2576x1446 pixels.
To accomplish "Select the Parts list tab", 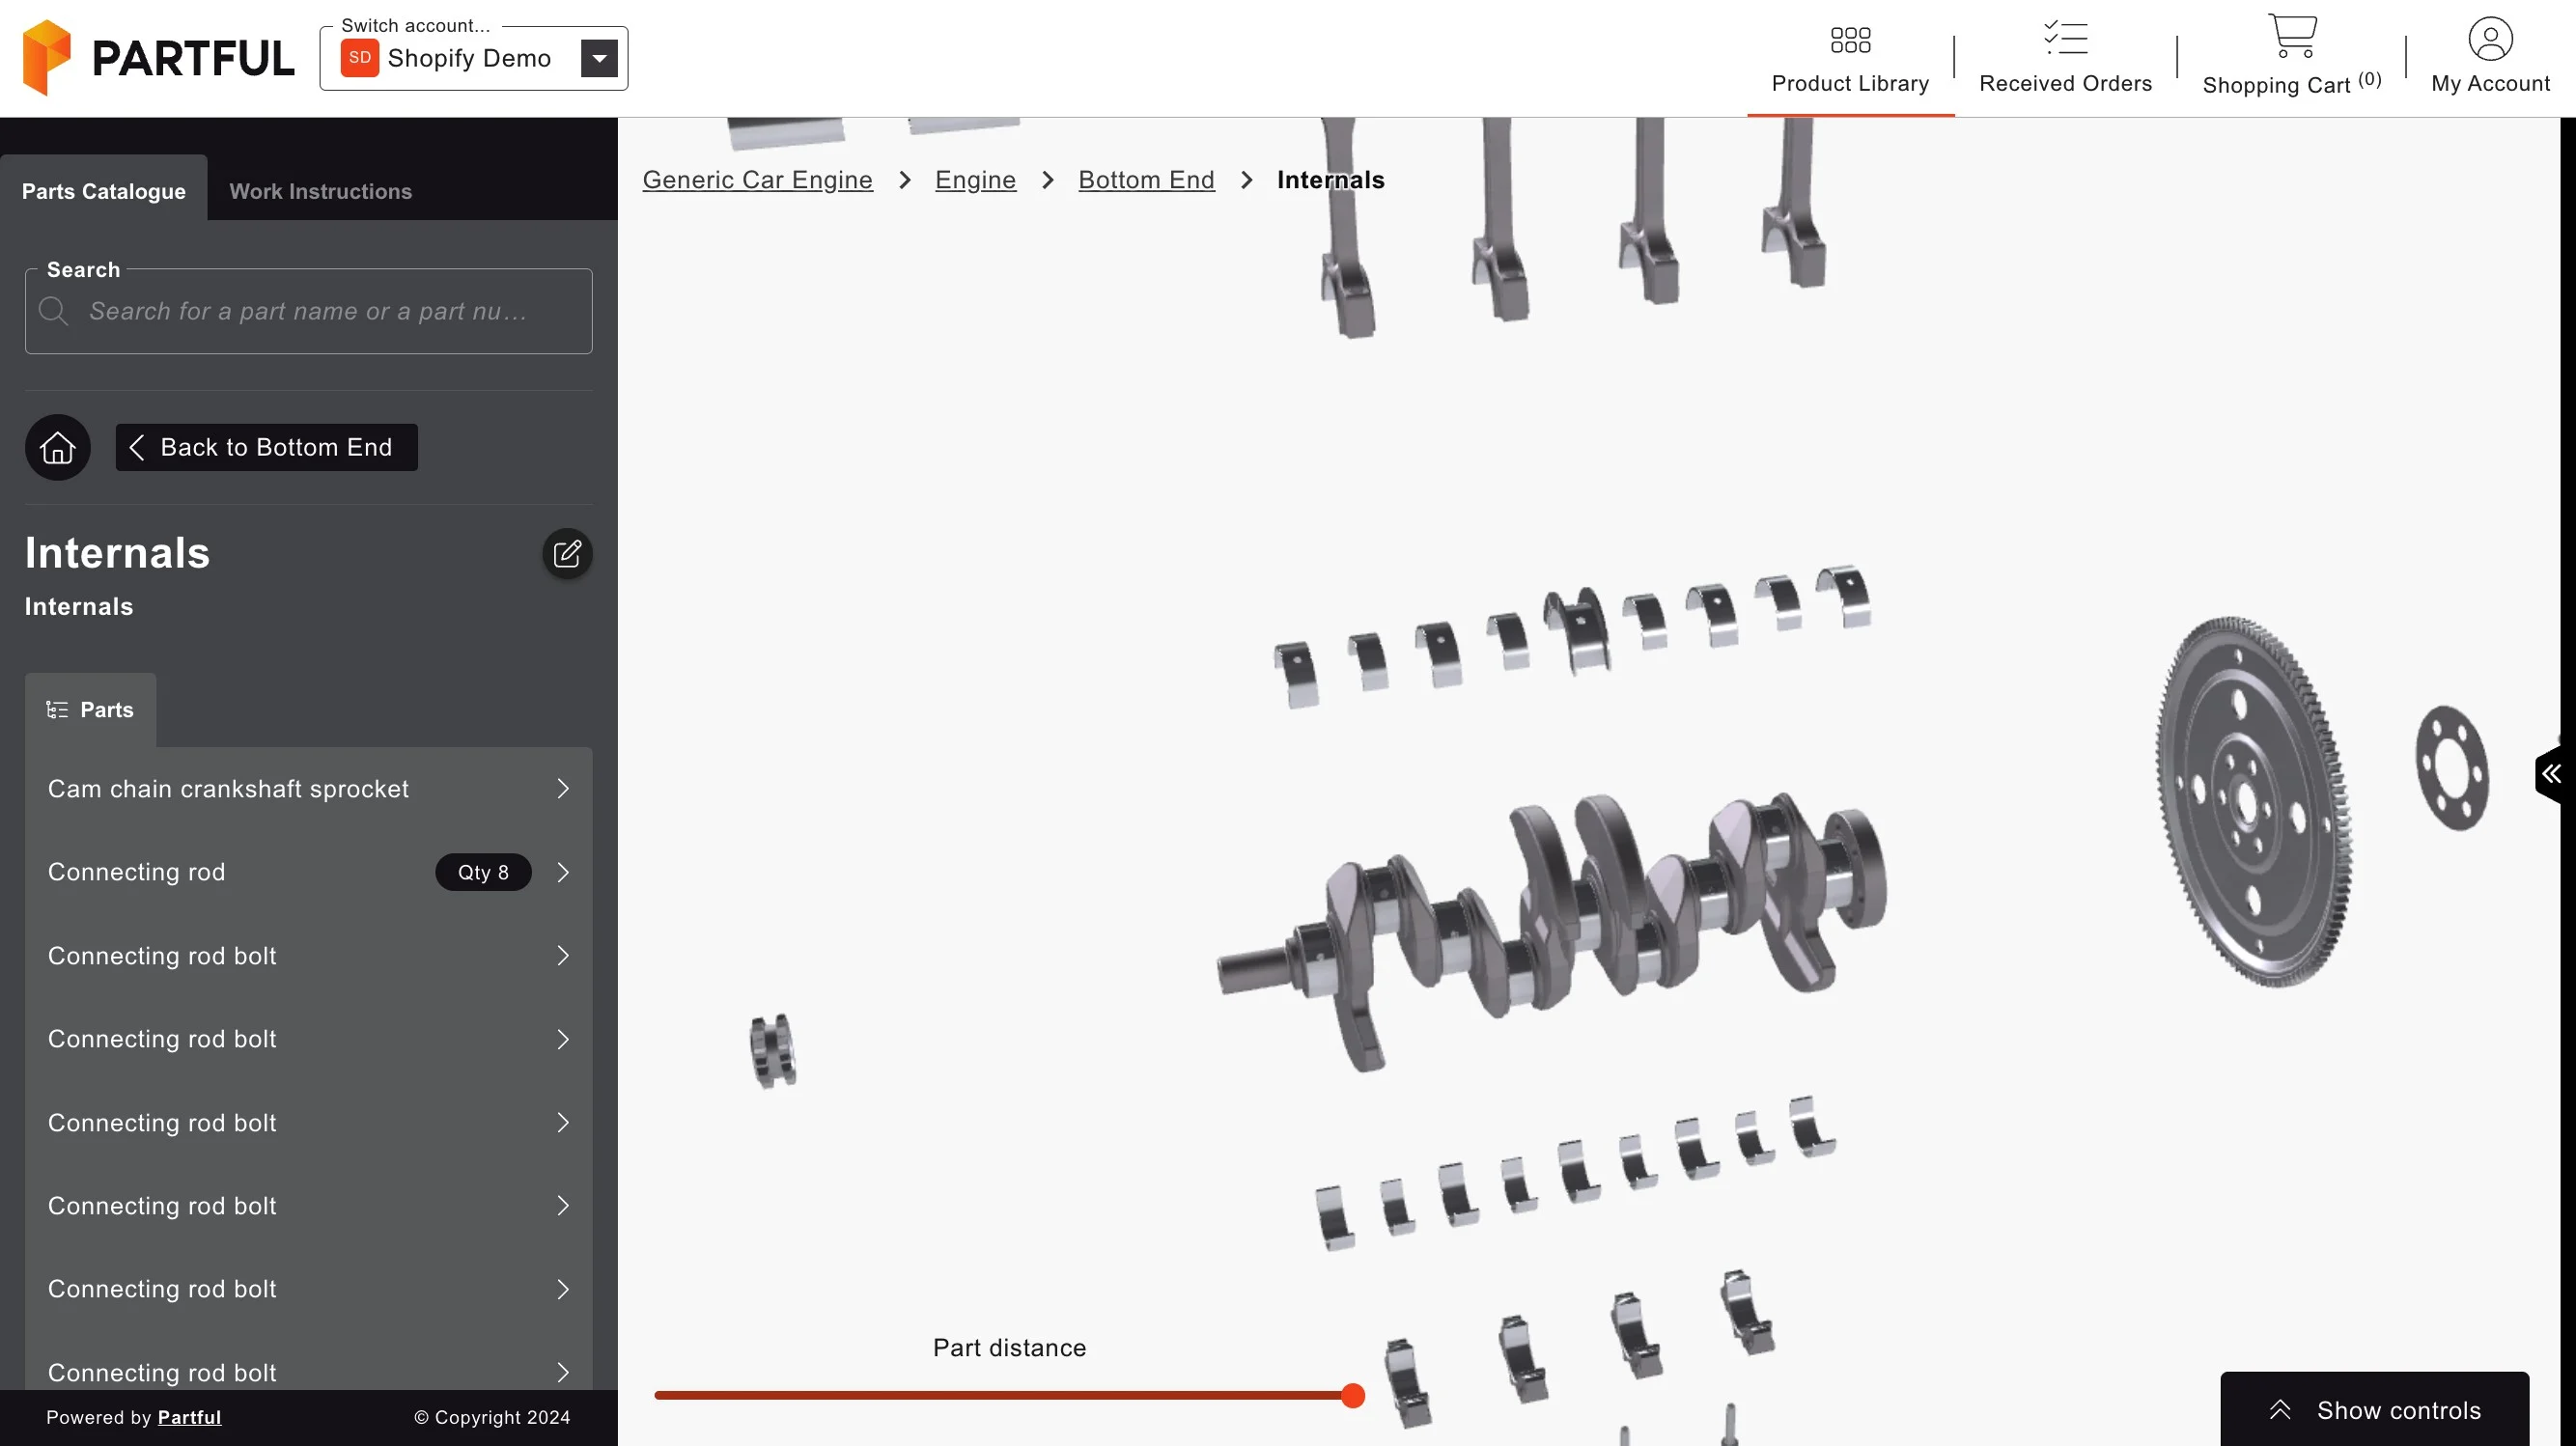I will click(x=90, y=710).
